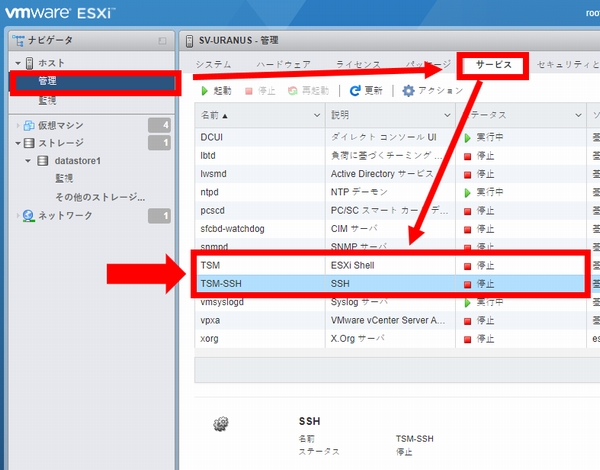The width and height of the screenshot is (600, 470).
Task: Click the restart (再起動) icon
Action: 292,91
